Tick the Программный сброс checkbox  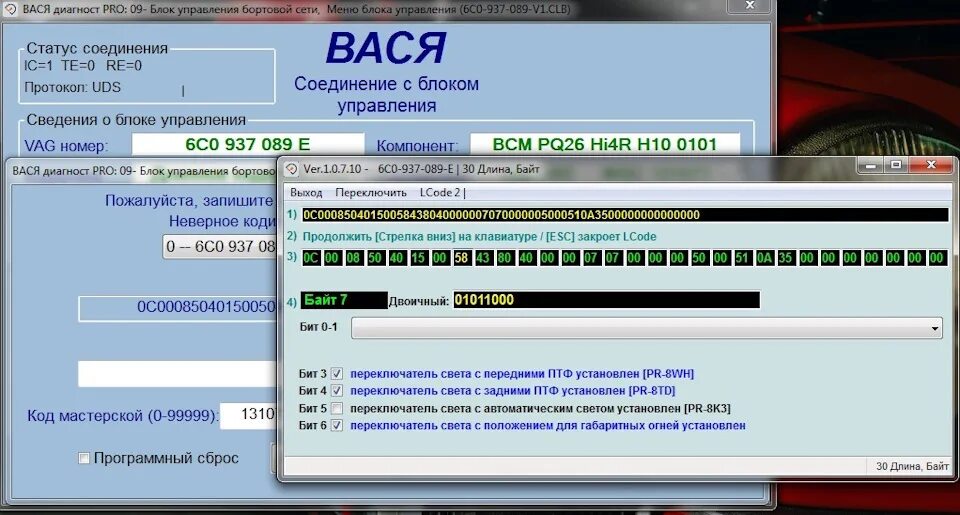tap(84, 458)
